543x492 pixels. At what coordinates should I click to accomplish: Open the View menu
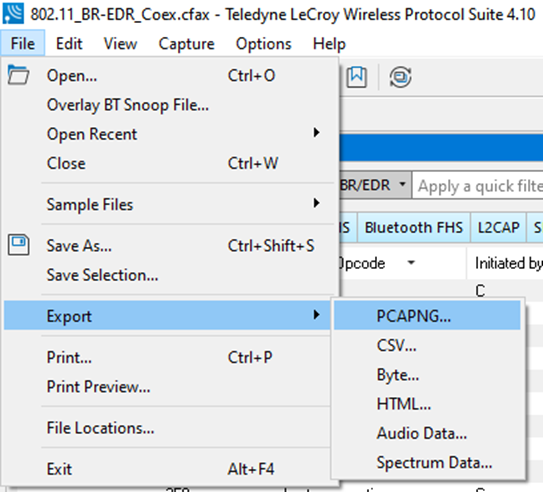(121, 44)
